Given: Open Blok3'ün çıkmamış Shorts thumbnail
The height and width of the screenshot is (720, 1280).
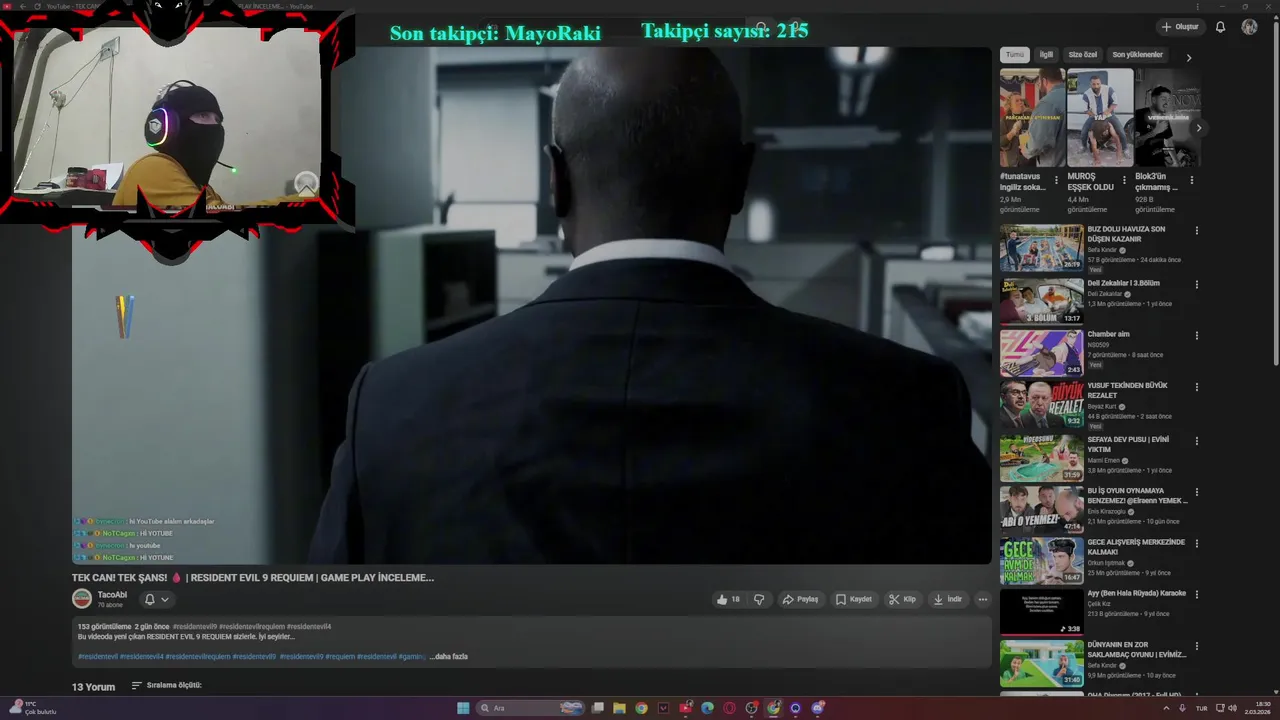Looking at the screenshot, I should click(x=1167, y=117).
